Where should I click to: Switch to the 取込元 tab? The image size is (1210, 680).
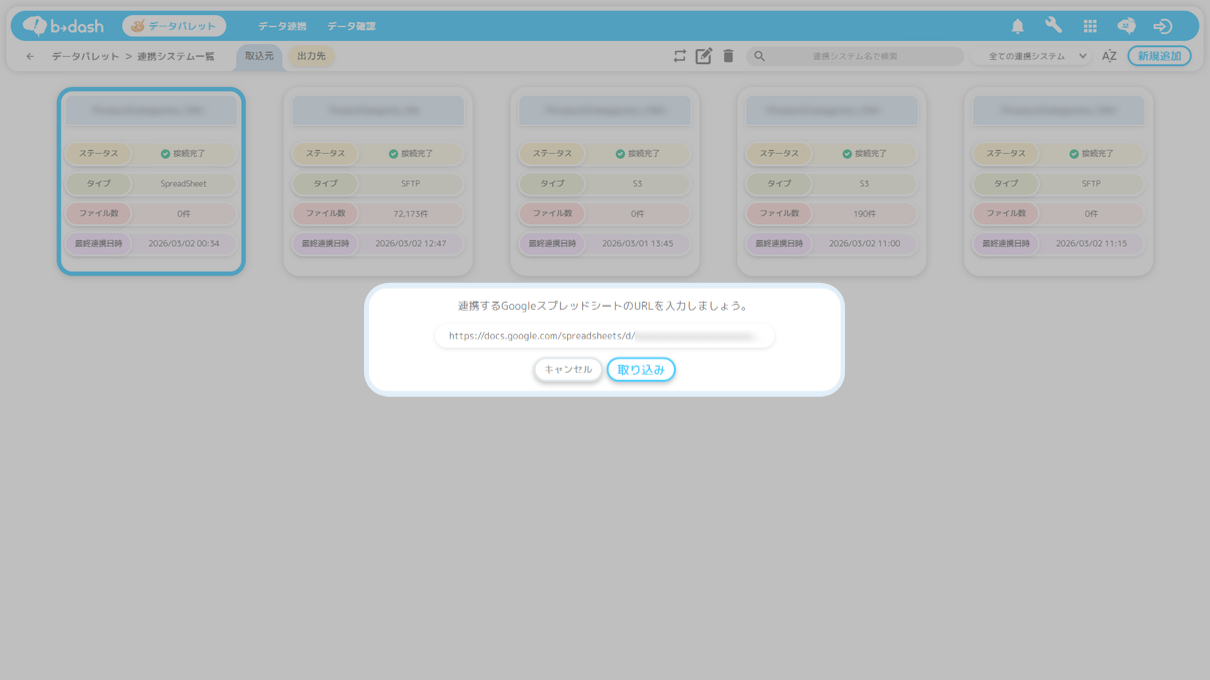259,56
